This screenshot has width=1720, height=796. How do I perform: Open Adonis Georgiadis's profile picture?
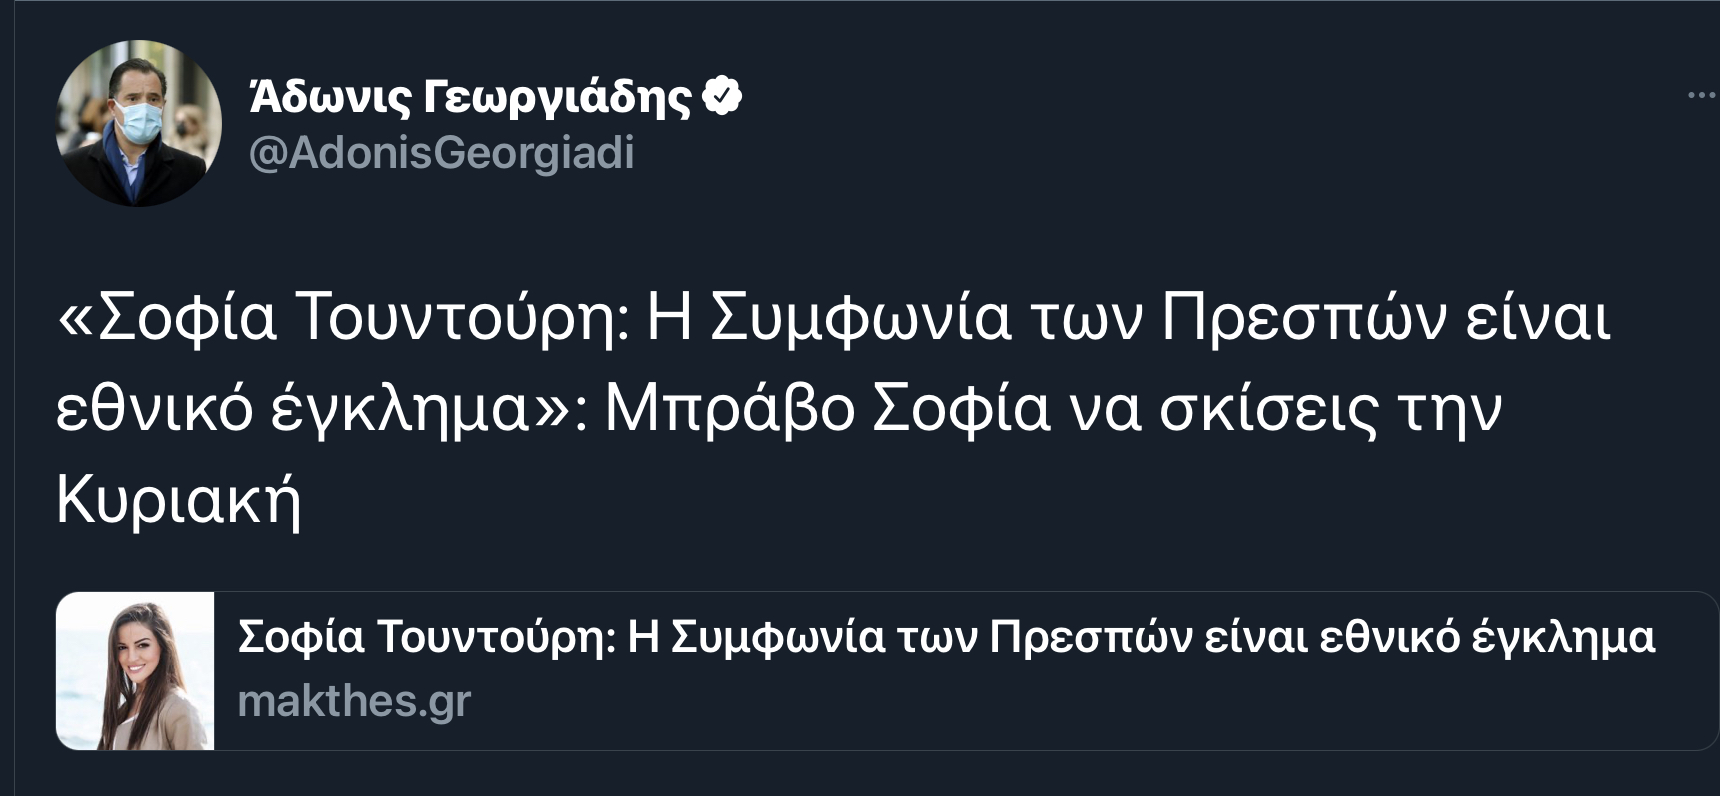pos(138,123)
